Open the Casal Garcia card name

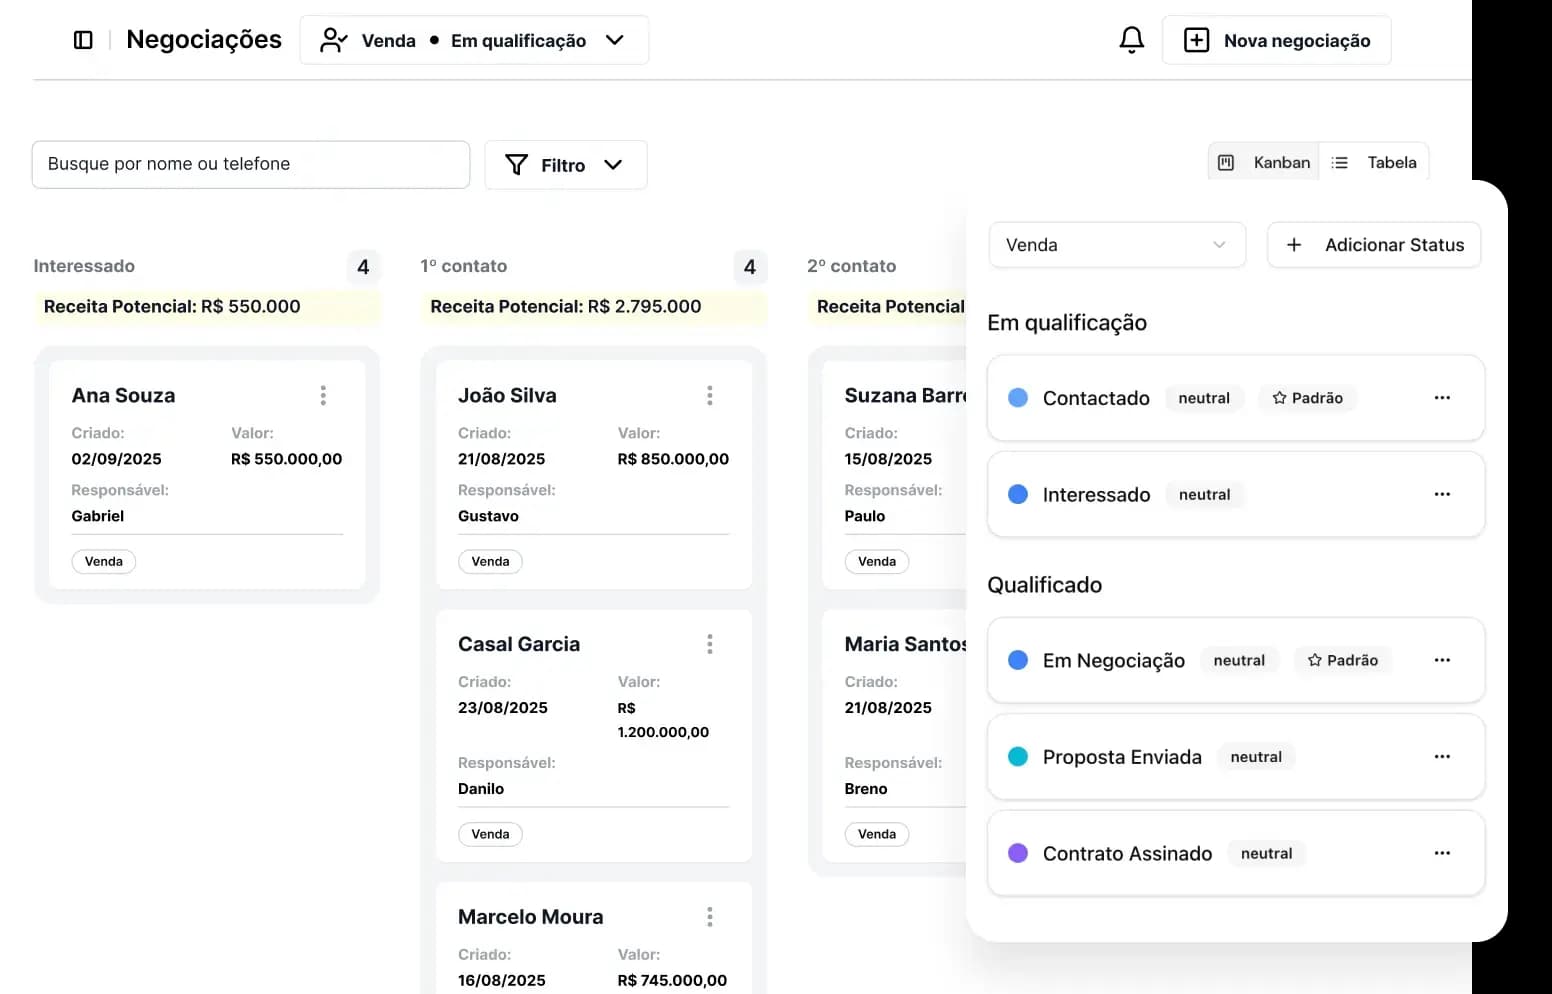pyautogui.click(x=519, y=644)
